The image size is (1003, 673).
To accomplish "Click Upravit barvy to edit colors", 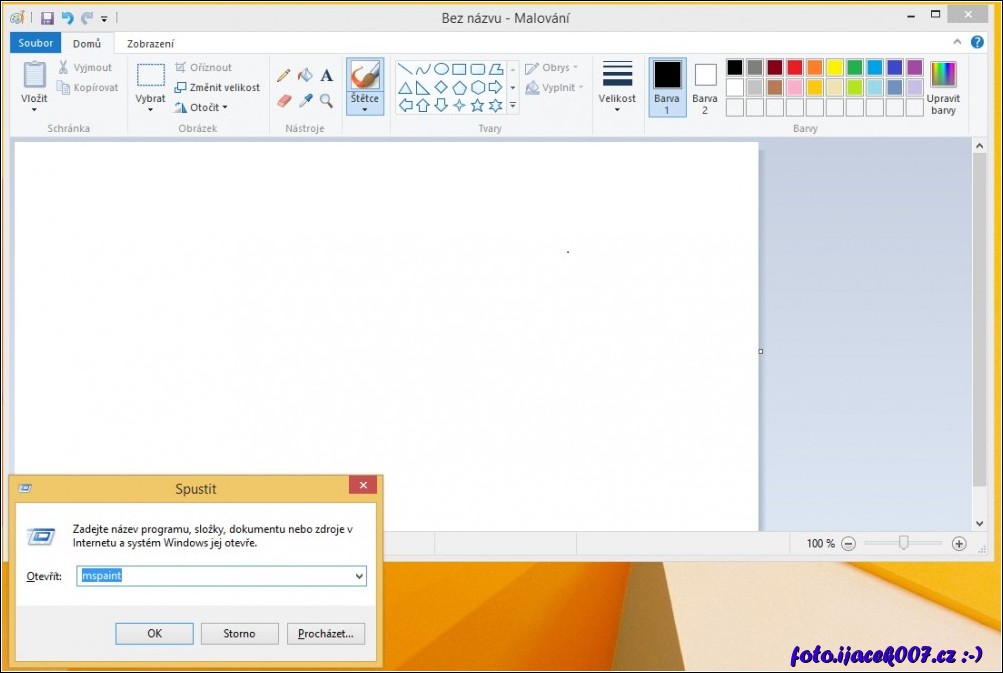I will click(942, 88).
